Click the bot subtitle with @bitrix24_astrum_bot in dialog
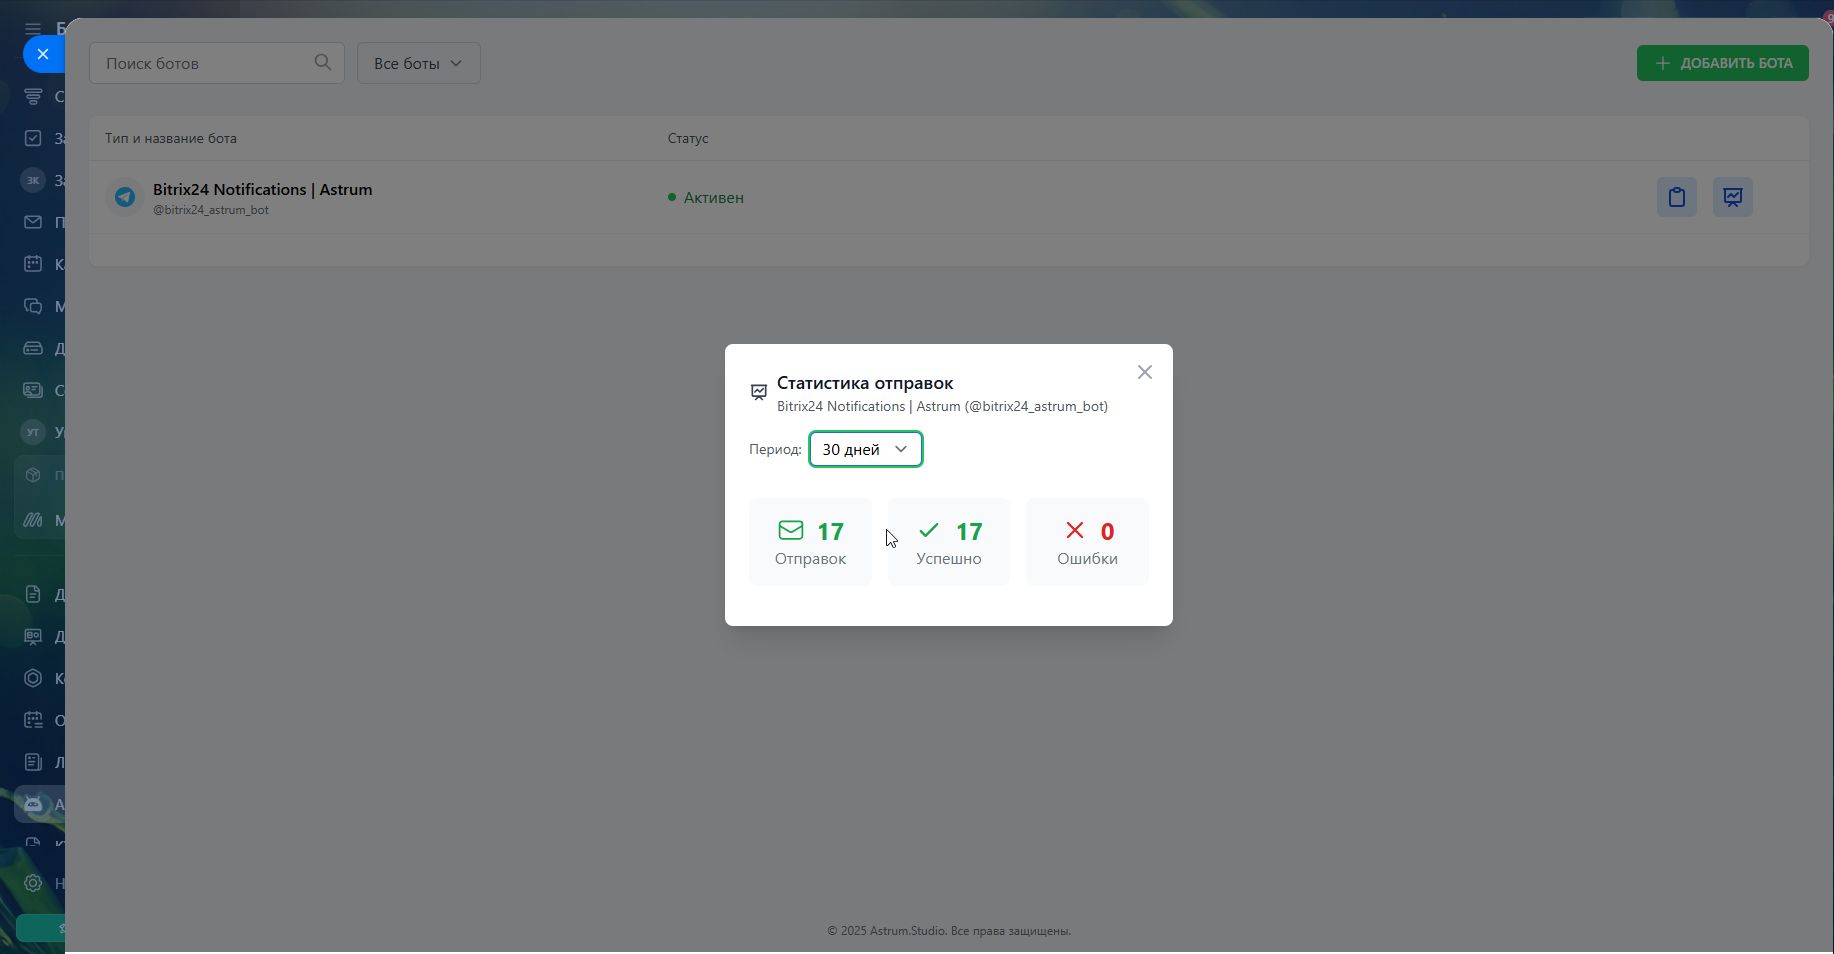This screenshot has width=1834, height=954. tap(942, 407)
